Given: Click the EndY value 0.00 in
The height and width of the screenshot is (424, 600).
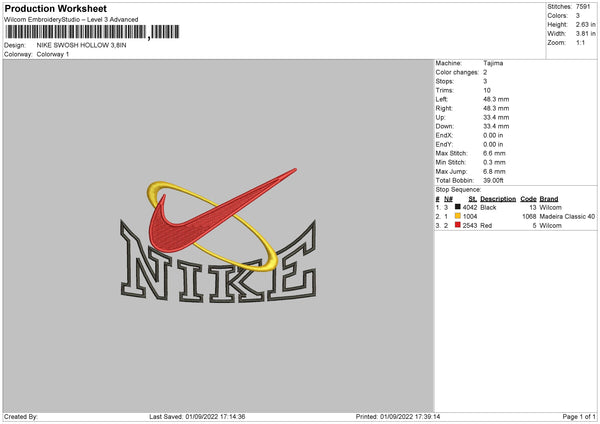Looking at the screenshot, I should point(493,145).
